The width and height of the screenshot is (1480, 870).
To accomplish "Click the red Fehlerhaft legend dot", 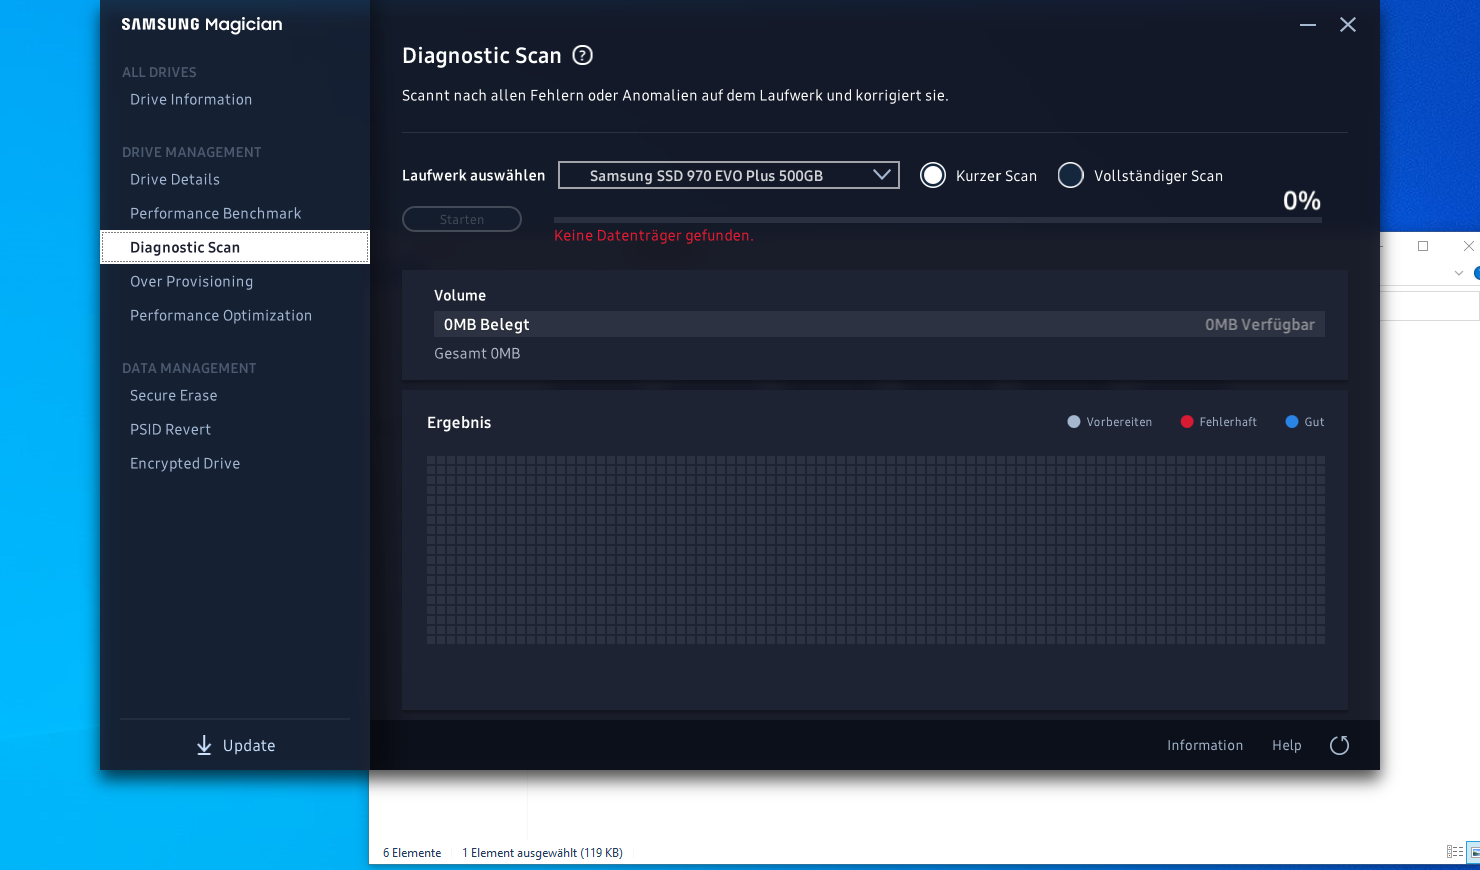I will (1187, 422).
